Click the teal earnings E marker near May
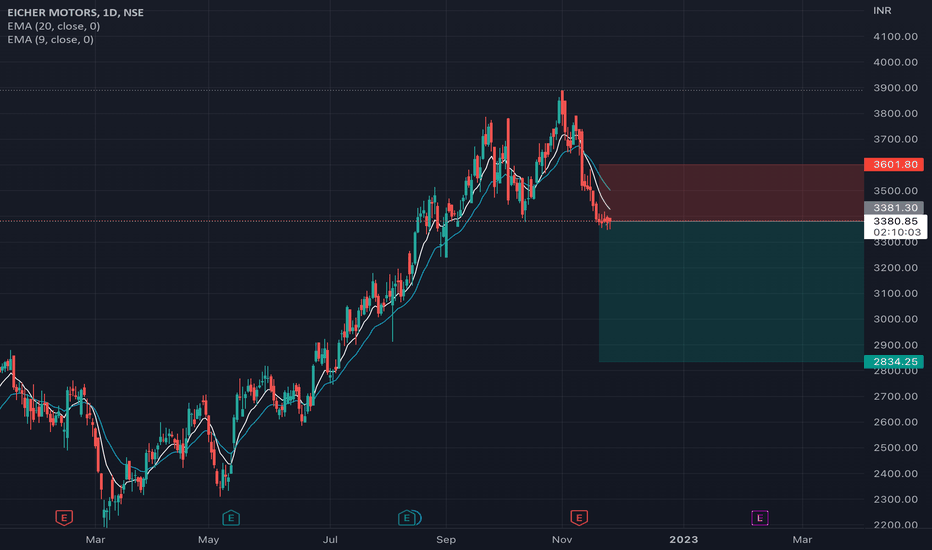Screen dimensions: 932x550 231,518
